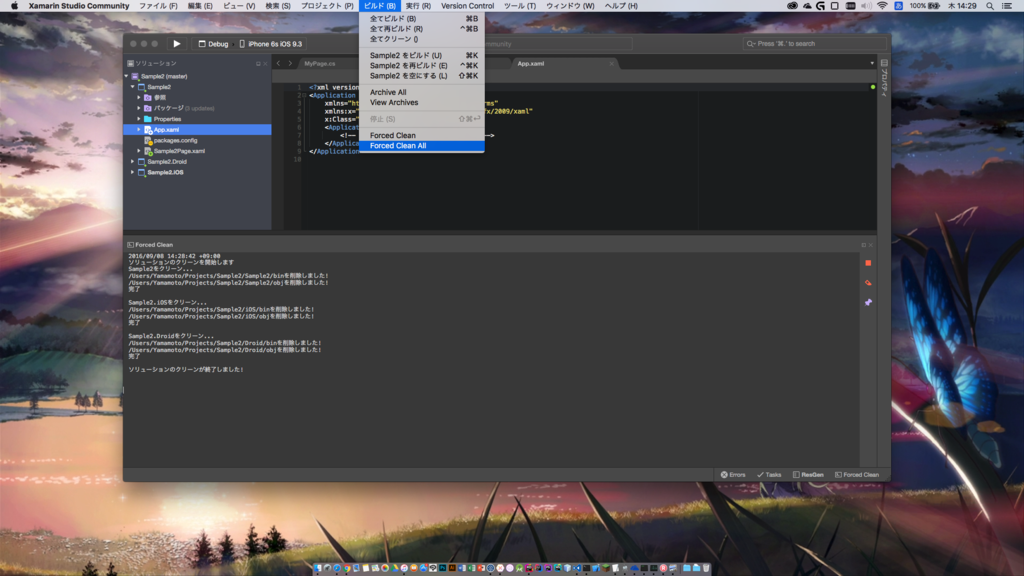Screen dimensions: 1024x576
Task: Choose 全て再ビルド (R) from menu
Action: (422, 29)
